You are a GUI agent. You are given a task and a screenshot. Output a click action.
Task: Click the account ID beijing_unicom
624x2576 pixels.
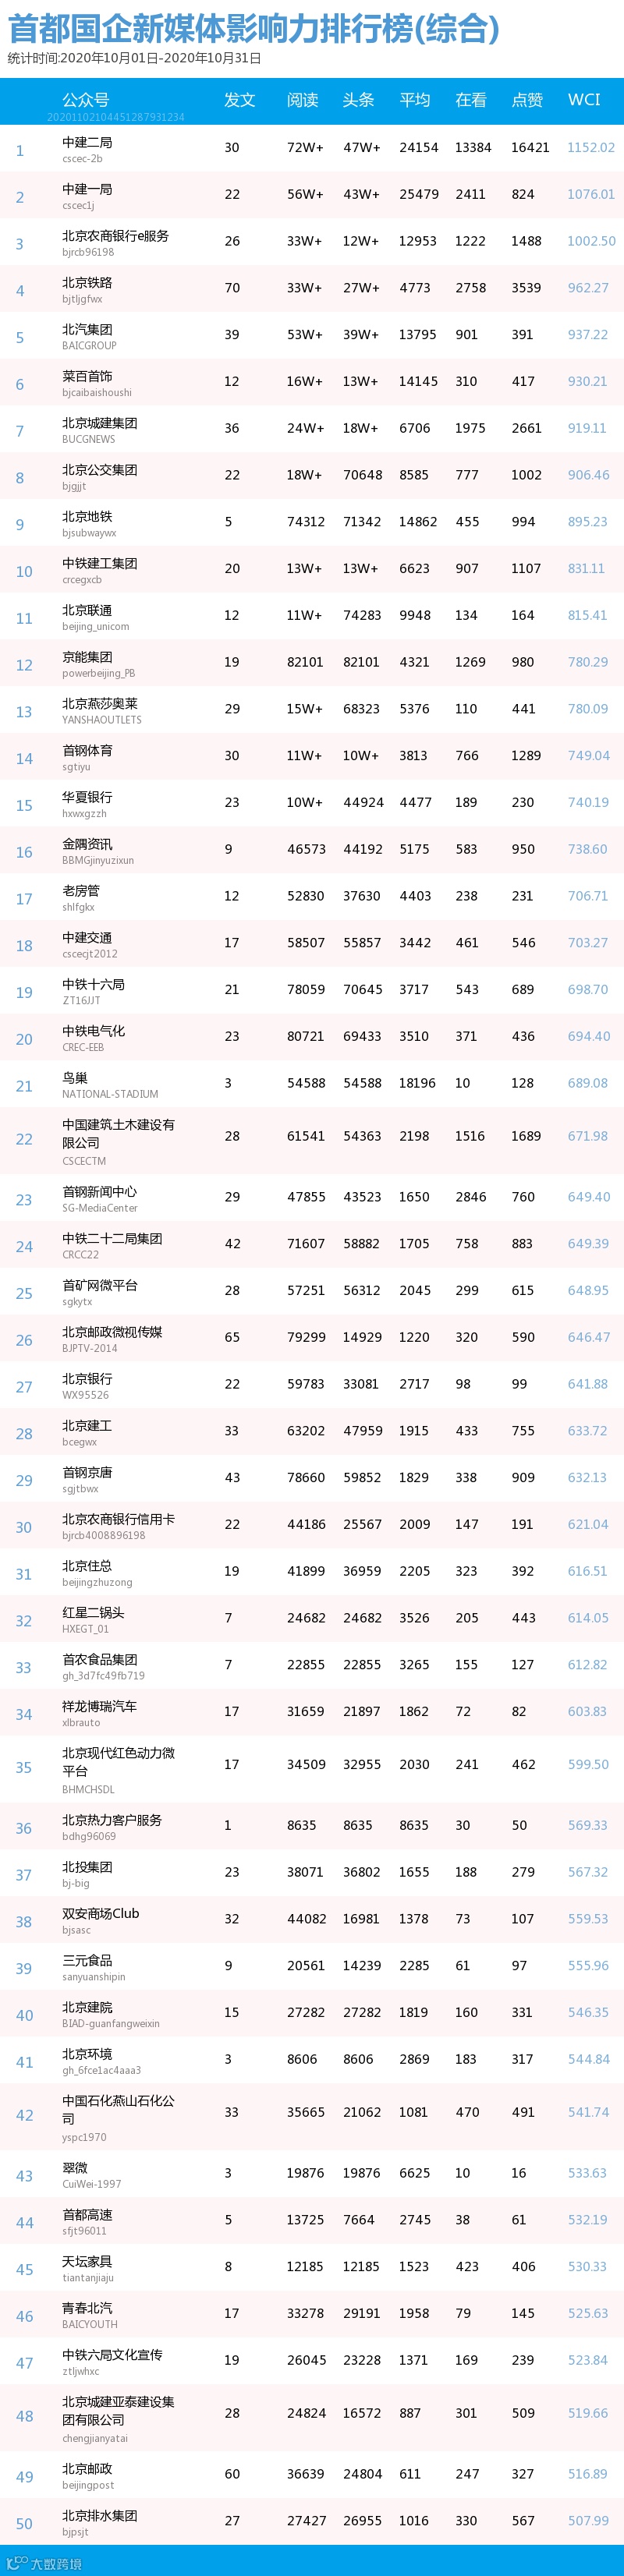(x=95, y=627)
